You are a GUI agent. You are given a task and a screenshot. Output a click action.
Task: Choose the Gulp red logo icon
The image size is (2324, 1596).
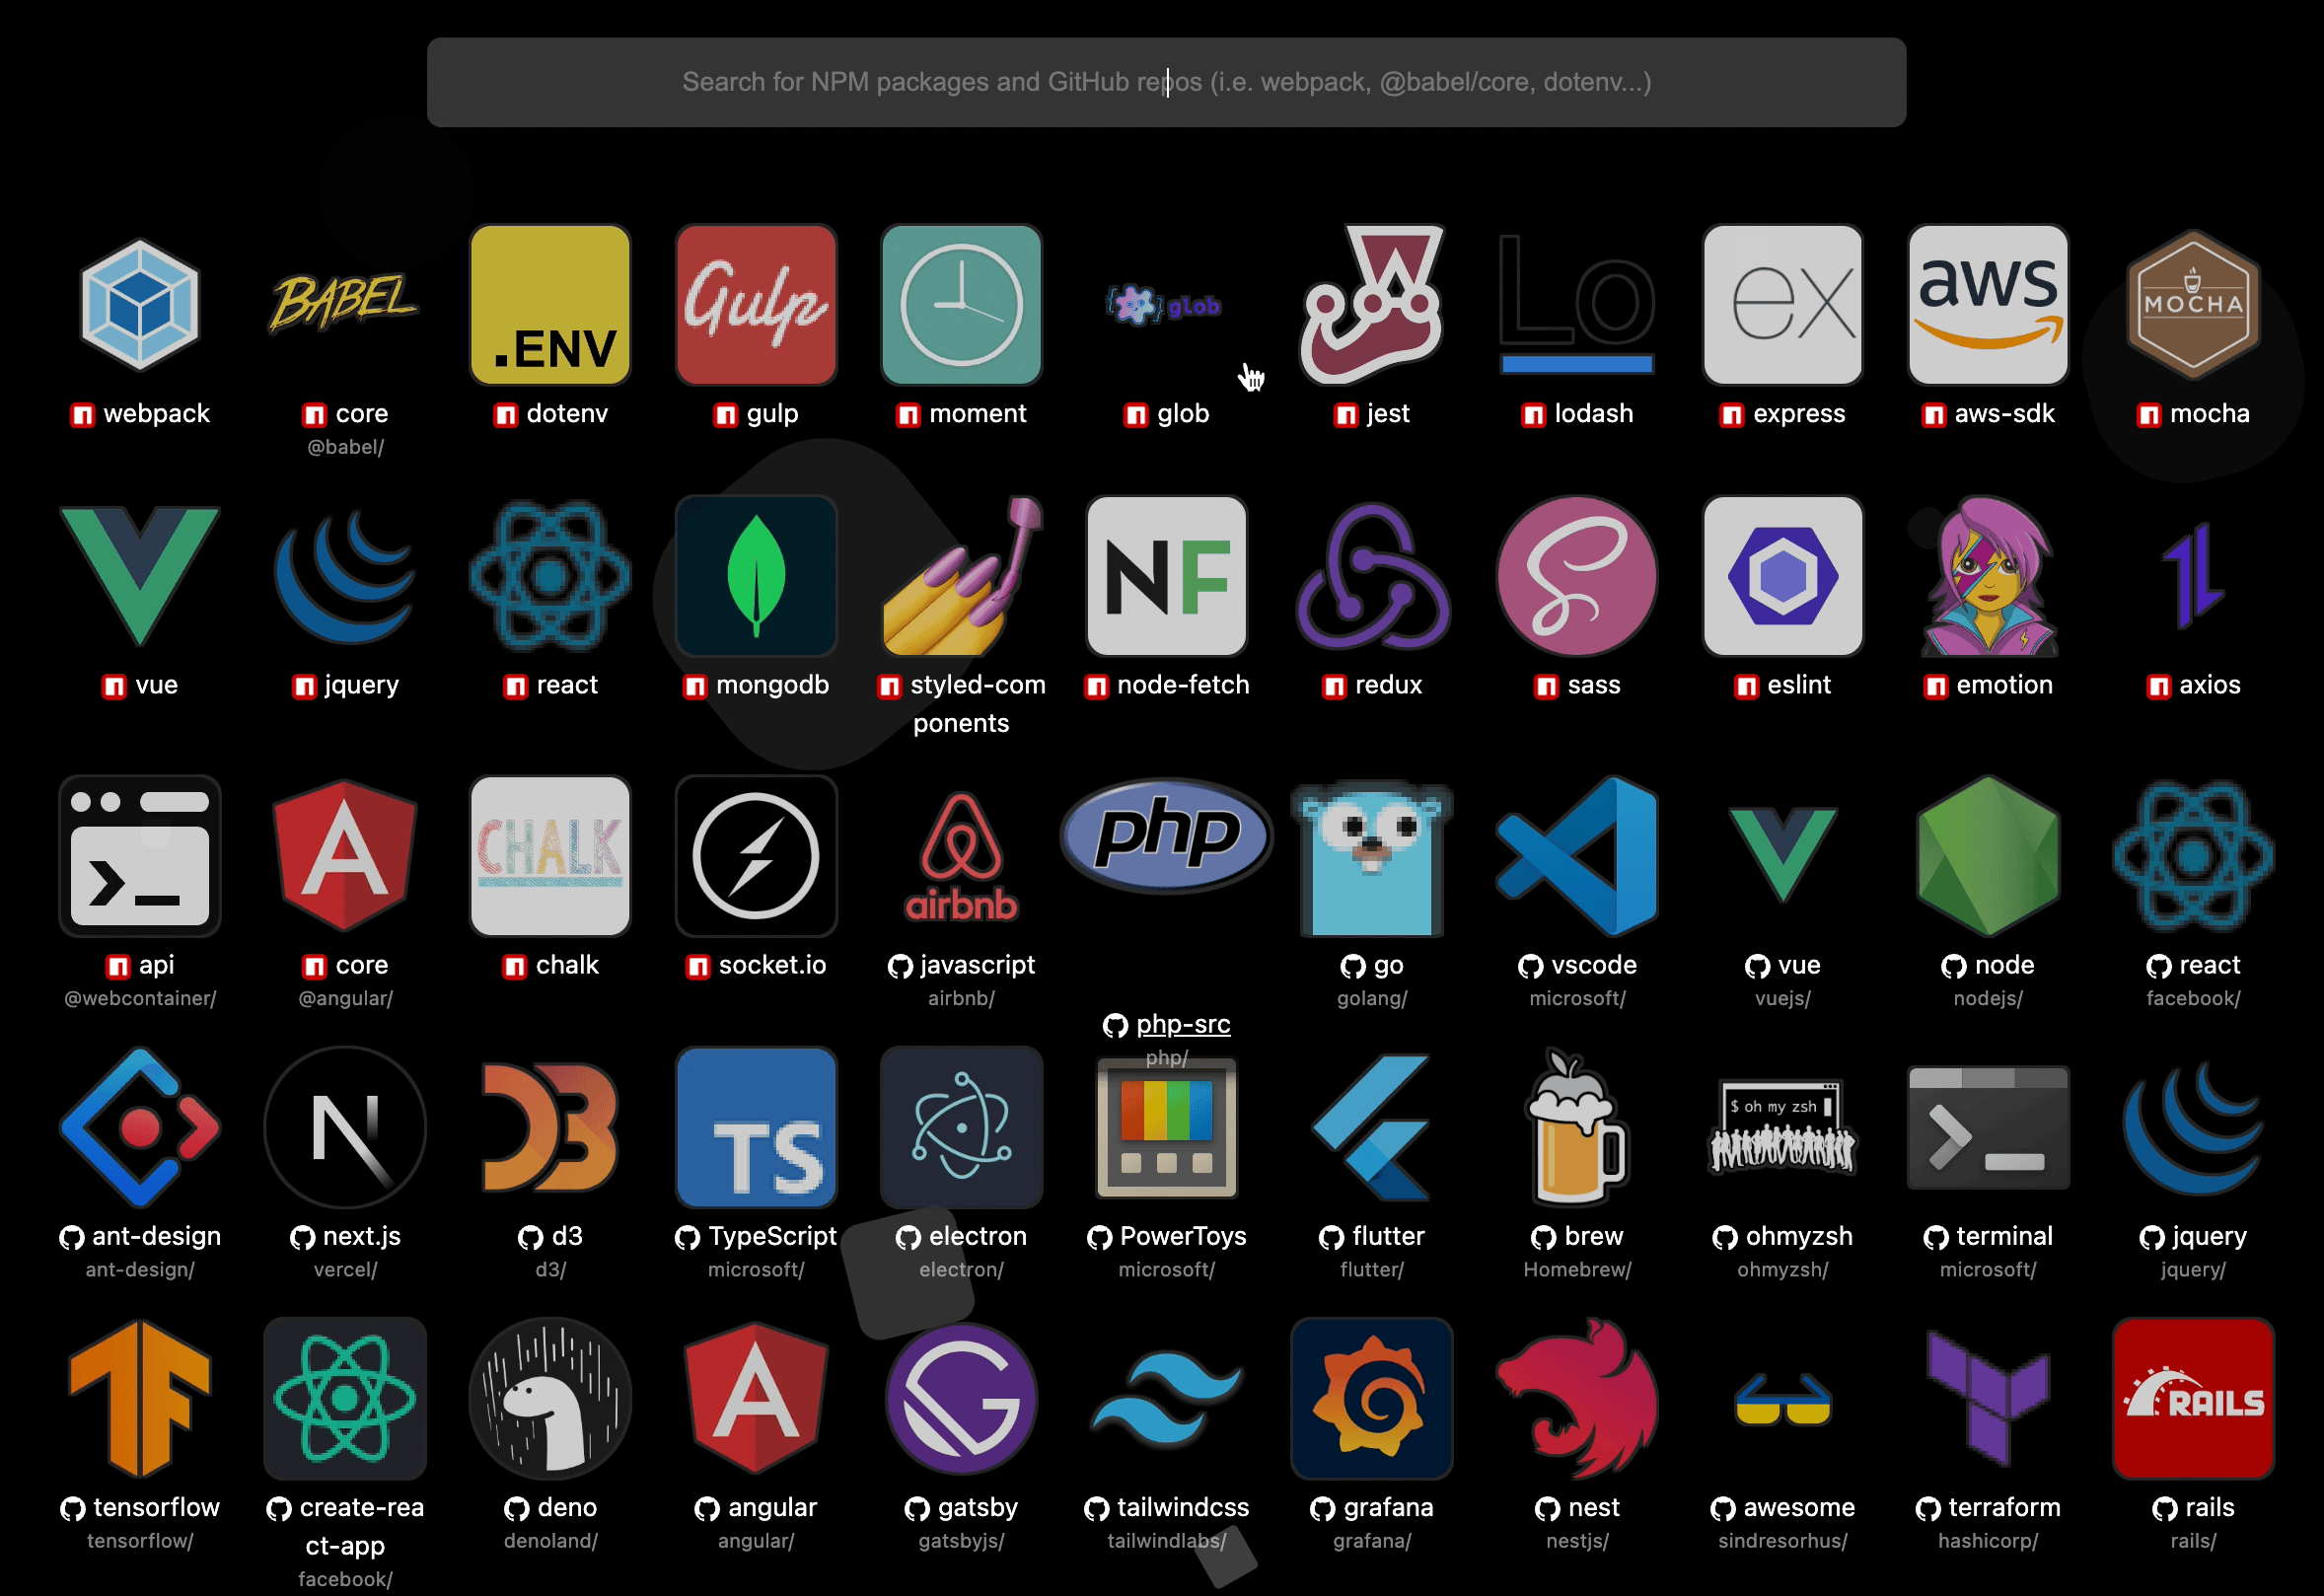[x=756, y=305]
